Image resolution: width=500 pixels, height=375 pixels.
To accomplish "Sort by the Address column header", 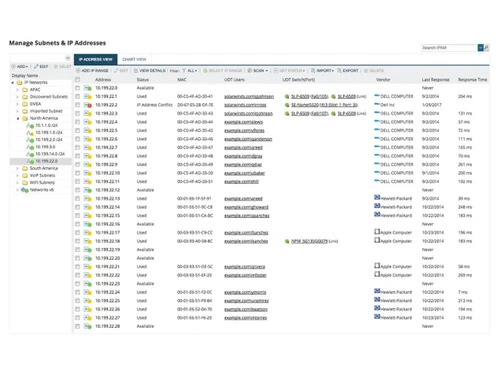I will pos(103,80).
